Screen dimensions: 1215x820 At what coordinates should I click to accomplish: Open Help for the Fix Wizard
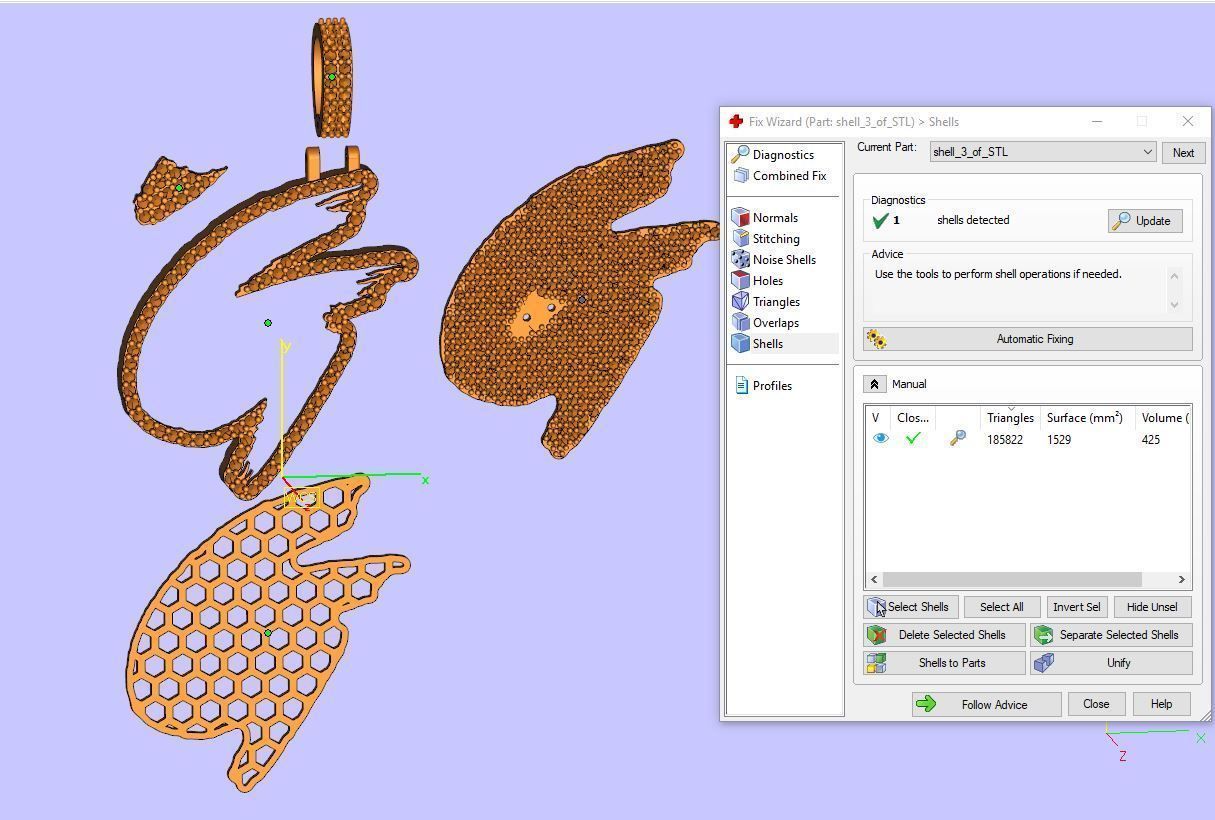[1161, 704]
